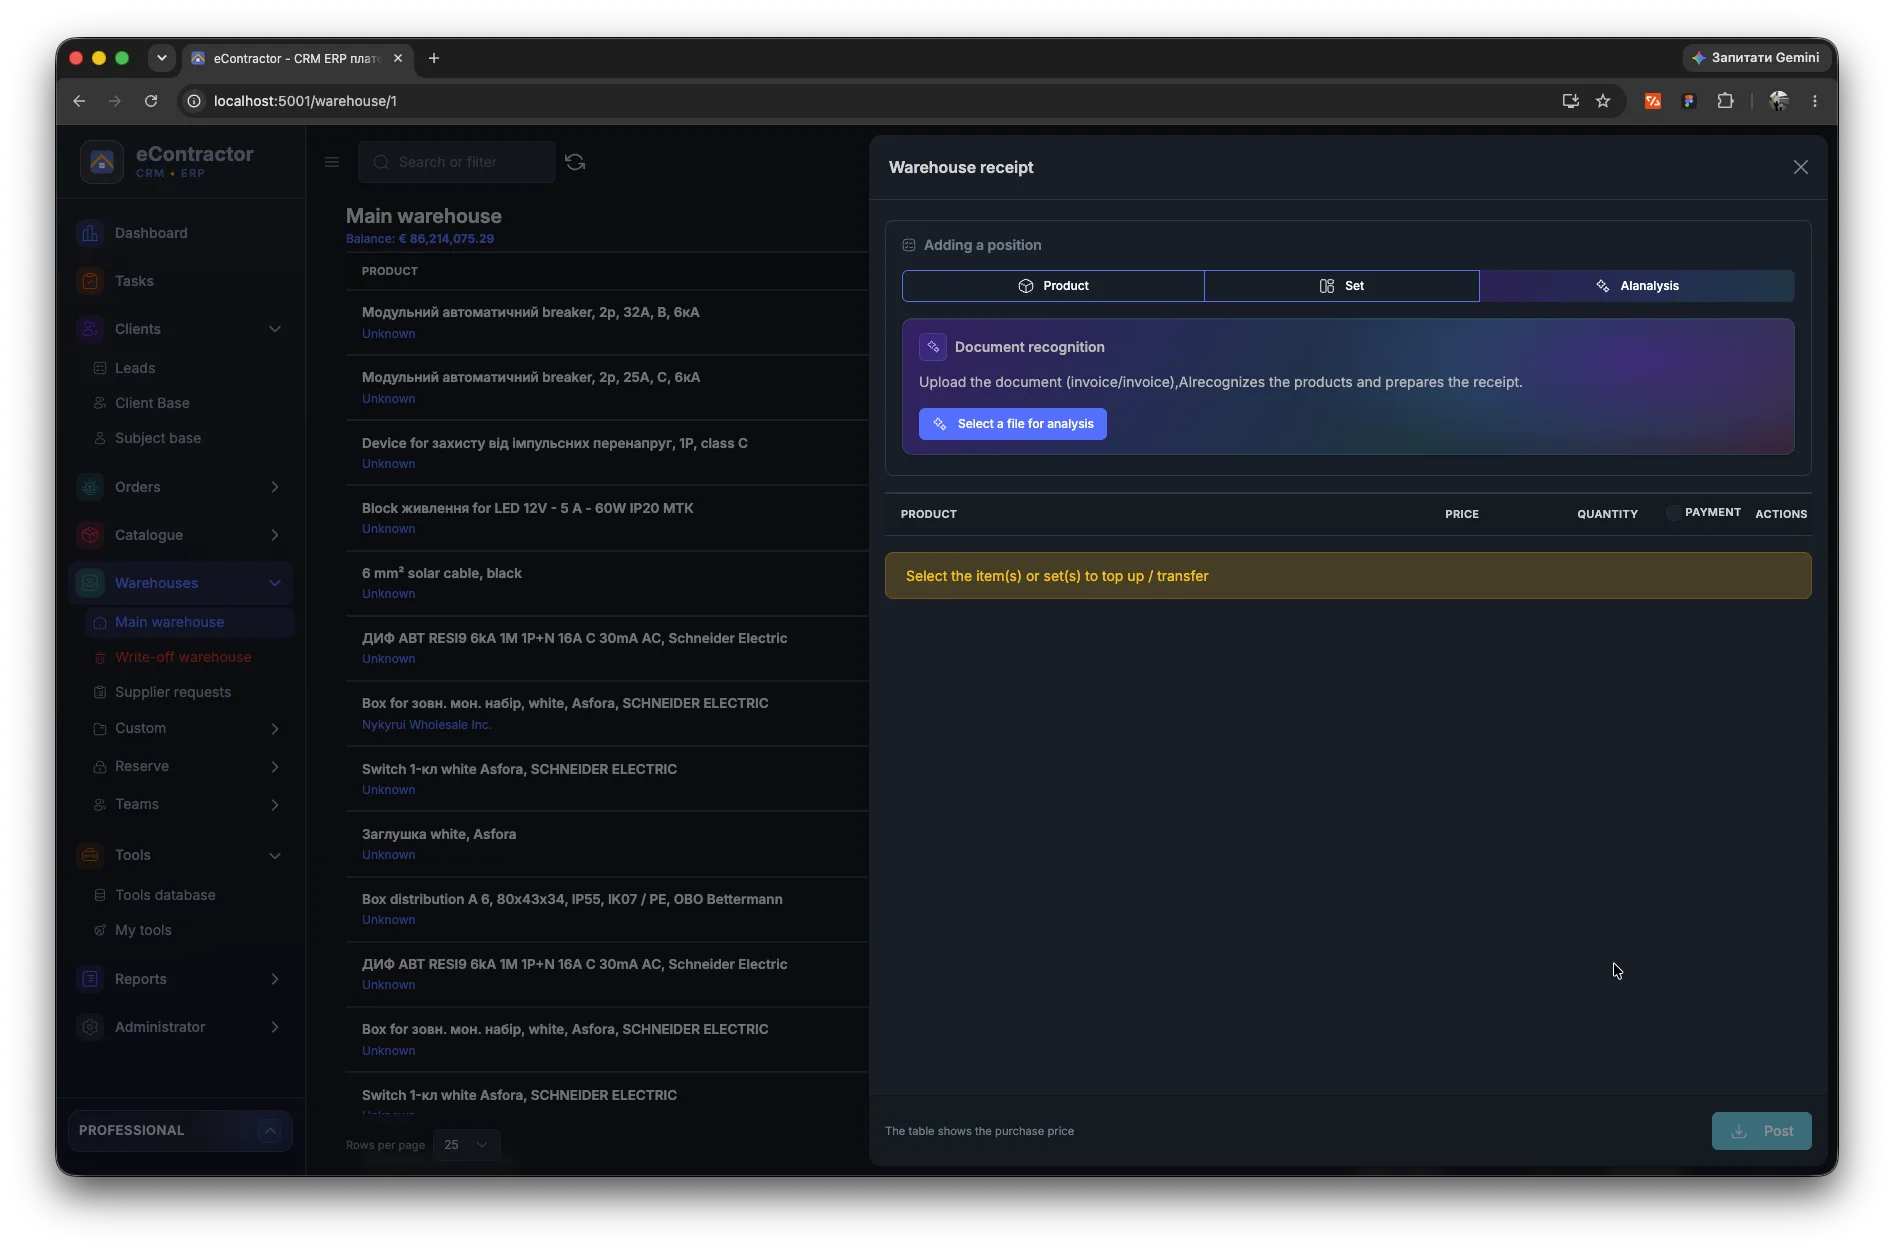1894x1250 pixels.
Task: Open Client Base in sidebar
Action: (x=152, y=403)
